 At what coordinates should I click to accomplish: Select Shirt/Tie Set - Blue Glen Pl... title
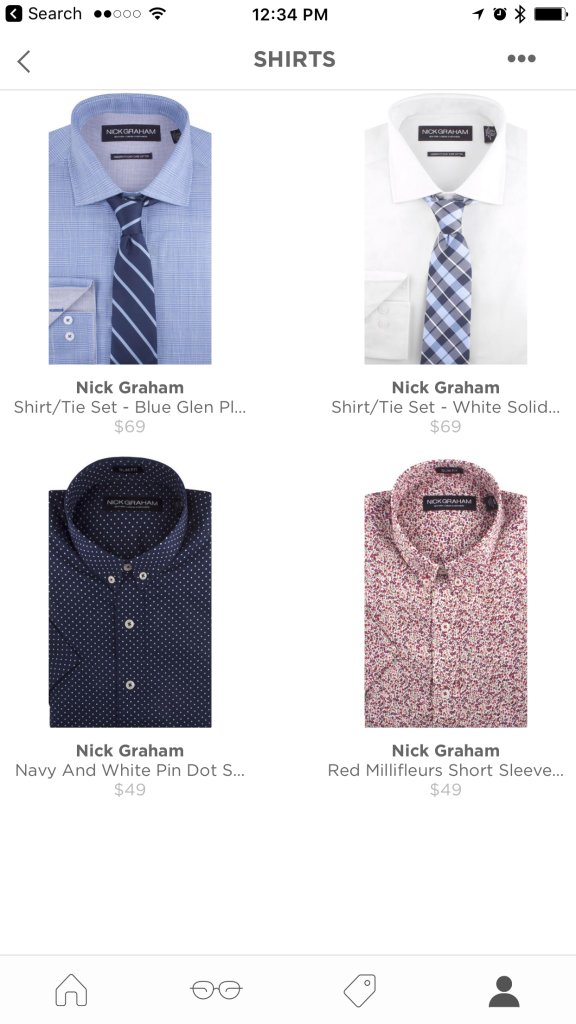pos(130,407)
